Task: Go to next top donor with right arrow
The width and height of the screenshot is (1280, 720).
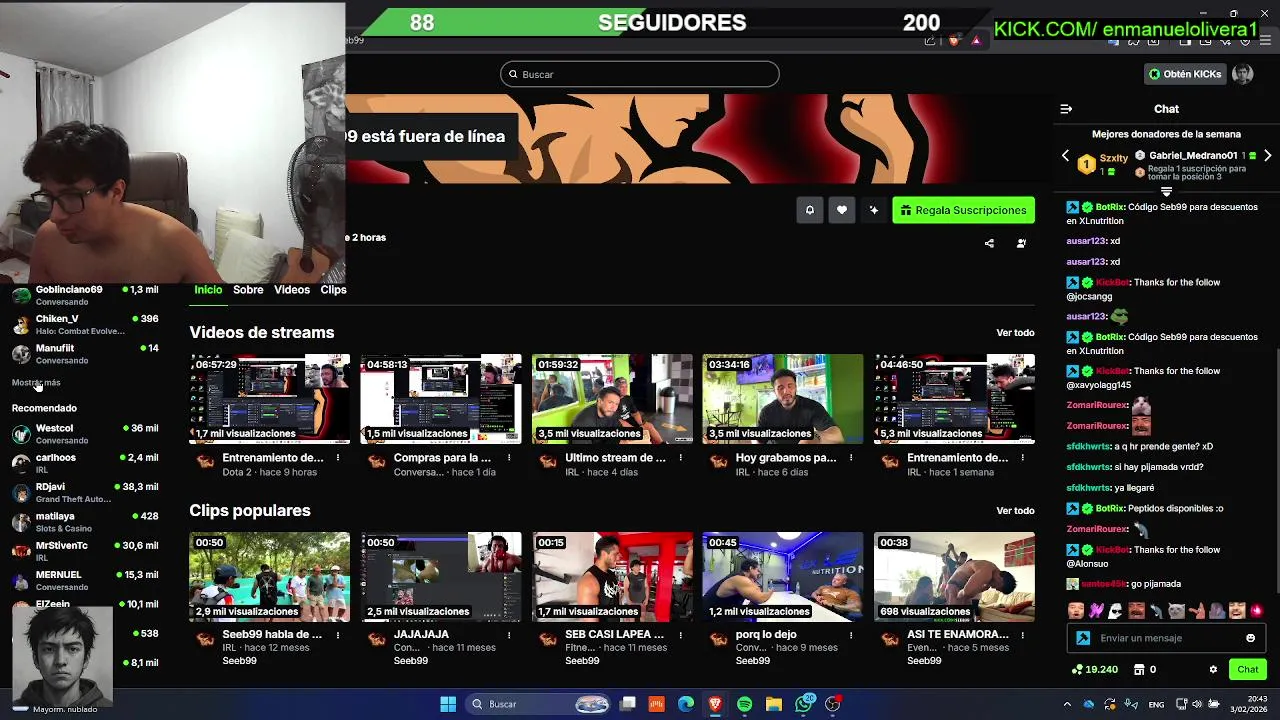Action: (1267, 156)
